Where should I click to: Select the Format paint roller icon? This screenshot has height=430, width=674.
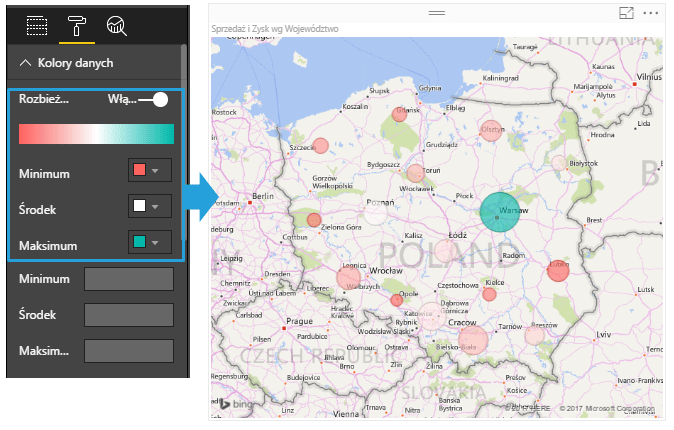click(x=76, y=24)
